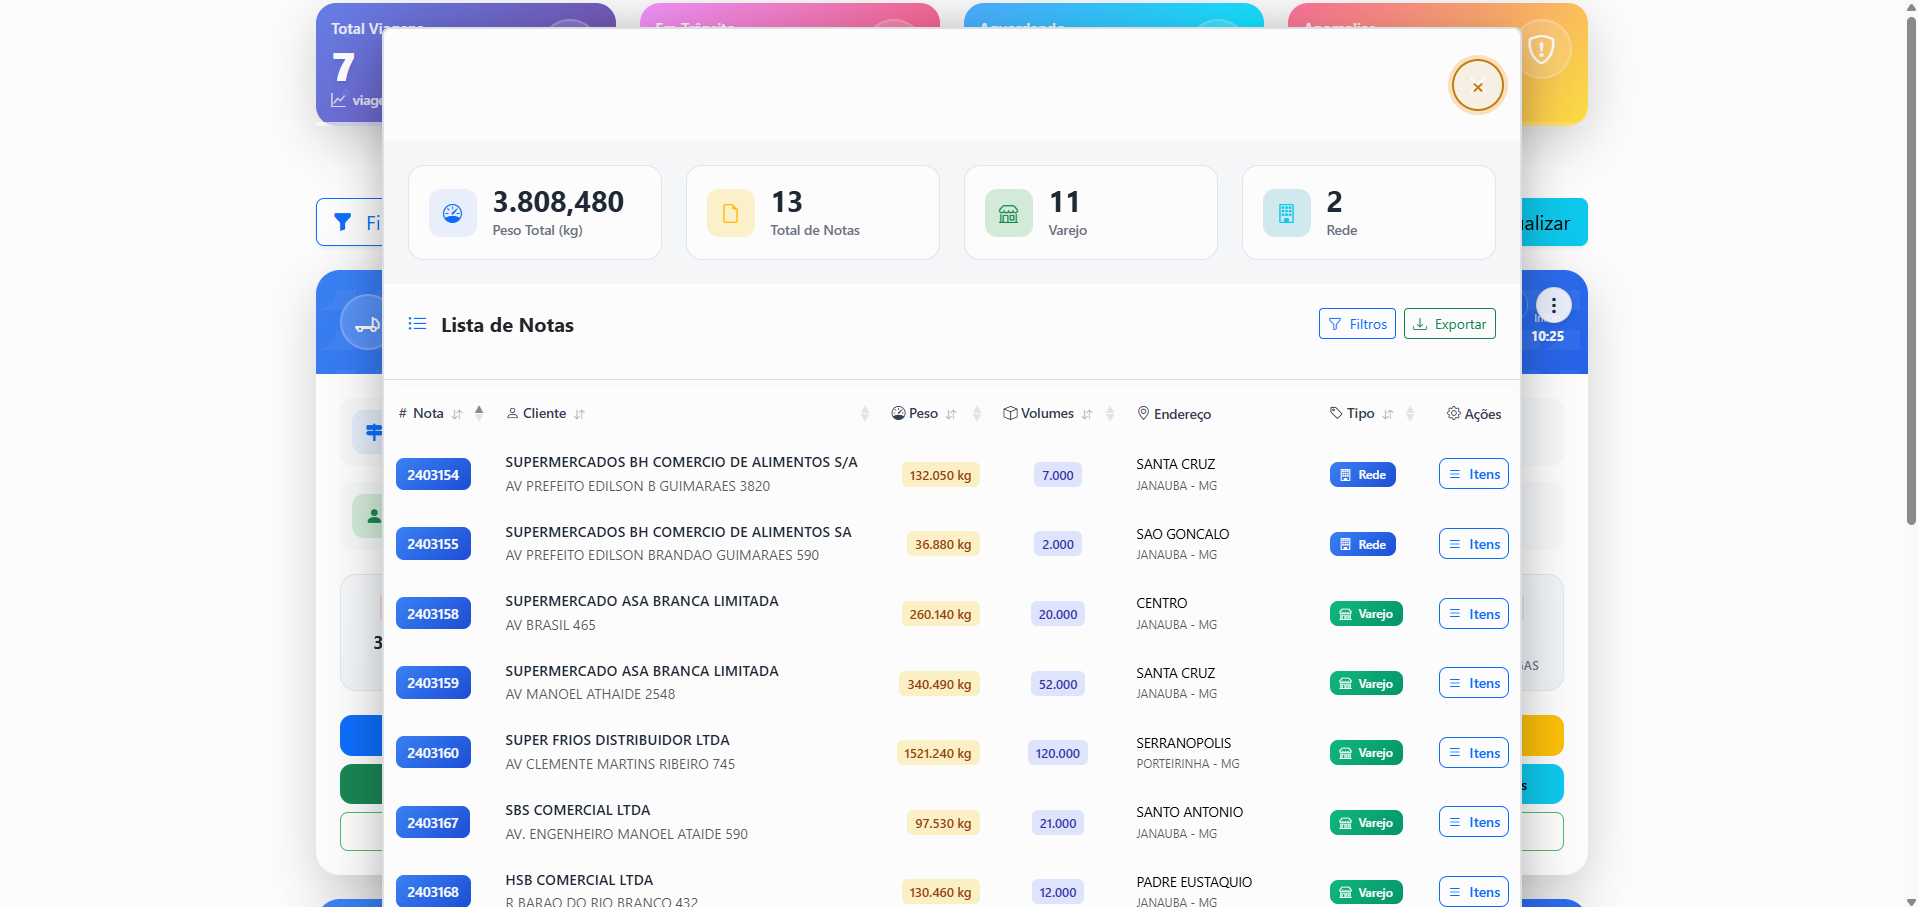Click the Peso Total gauge icon
Screen dimensions: 1918x907
[452, 213]
